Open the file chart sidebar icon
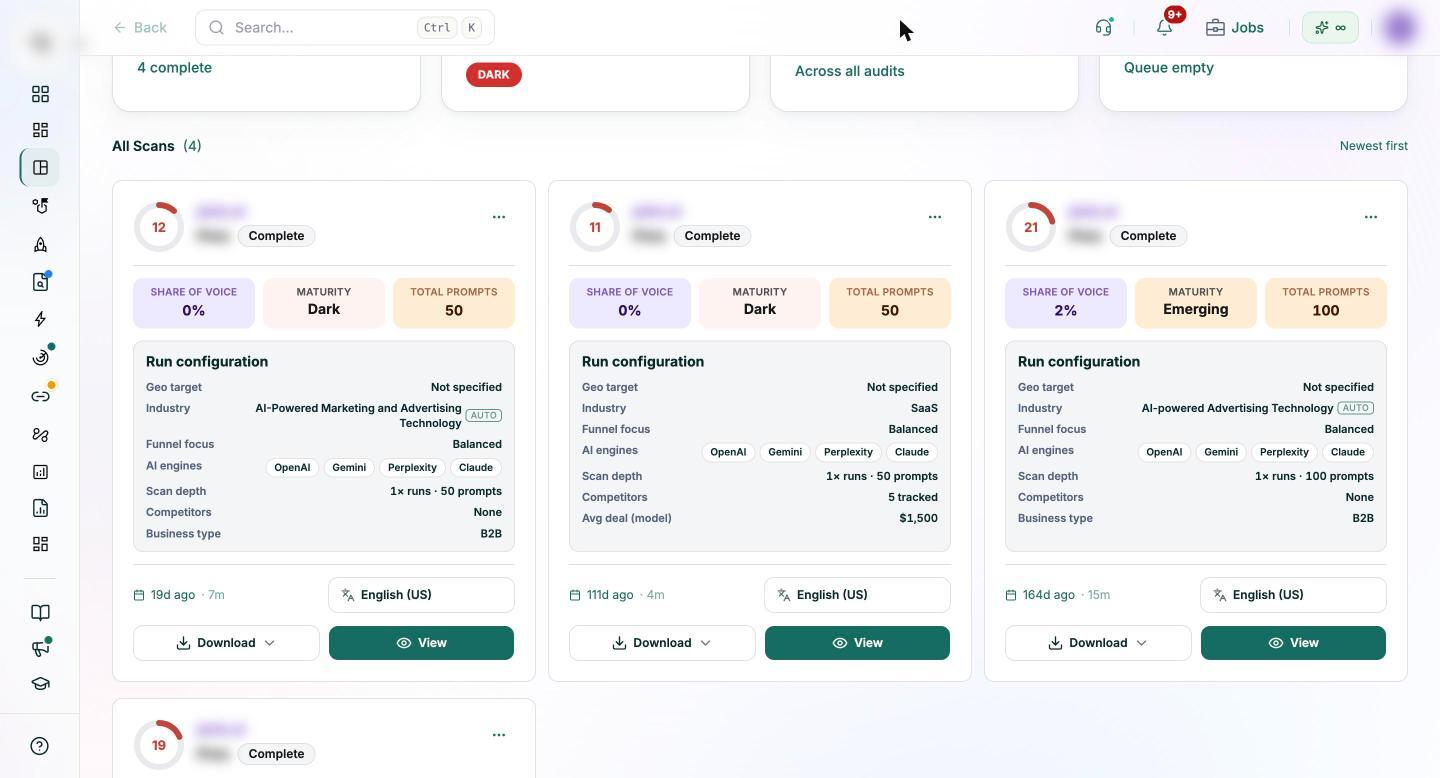Image resolution: width=1440 pixels, height=778 pixels. point(40,508)
